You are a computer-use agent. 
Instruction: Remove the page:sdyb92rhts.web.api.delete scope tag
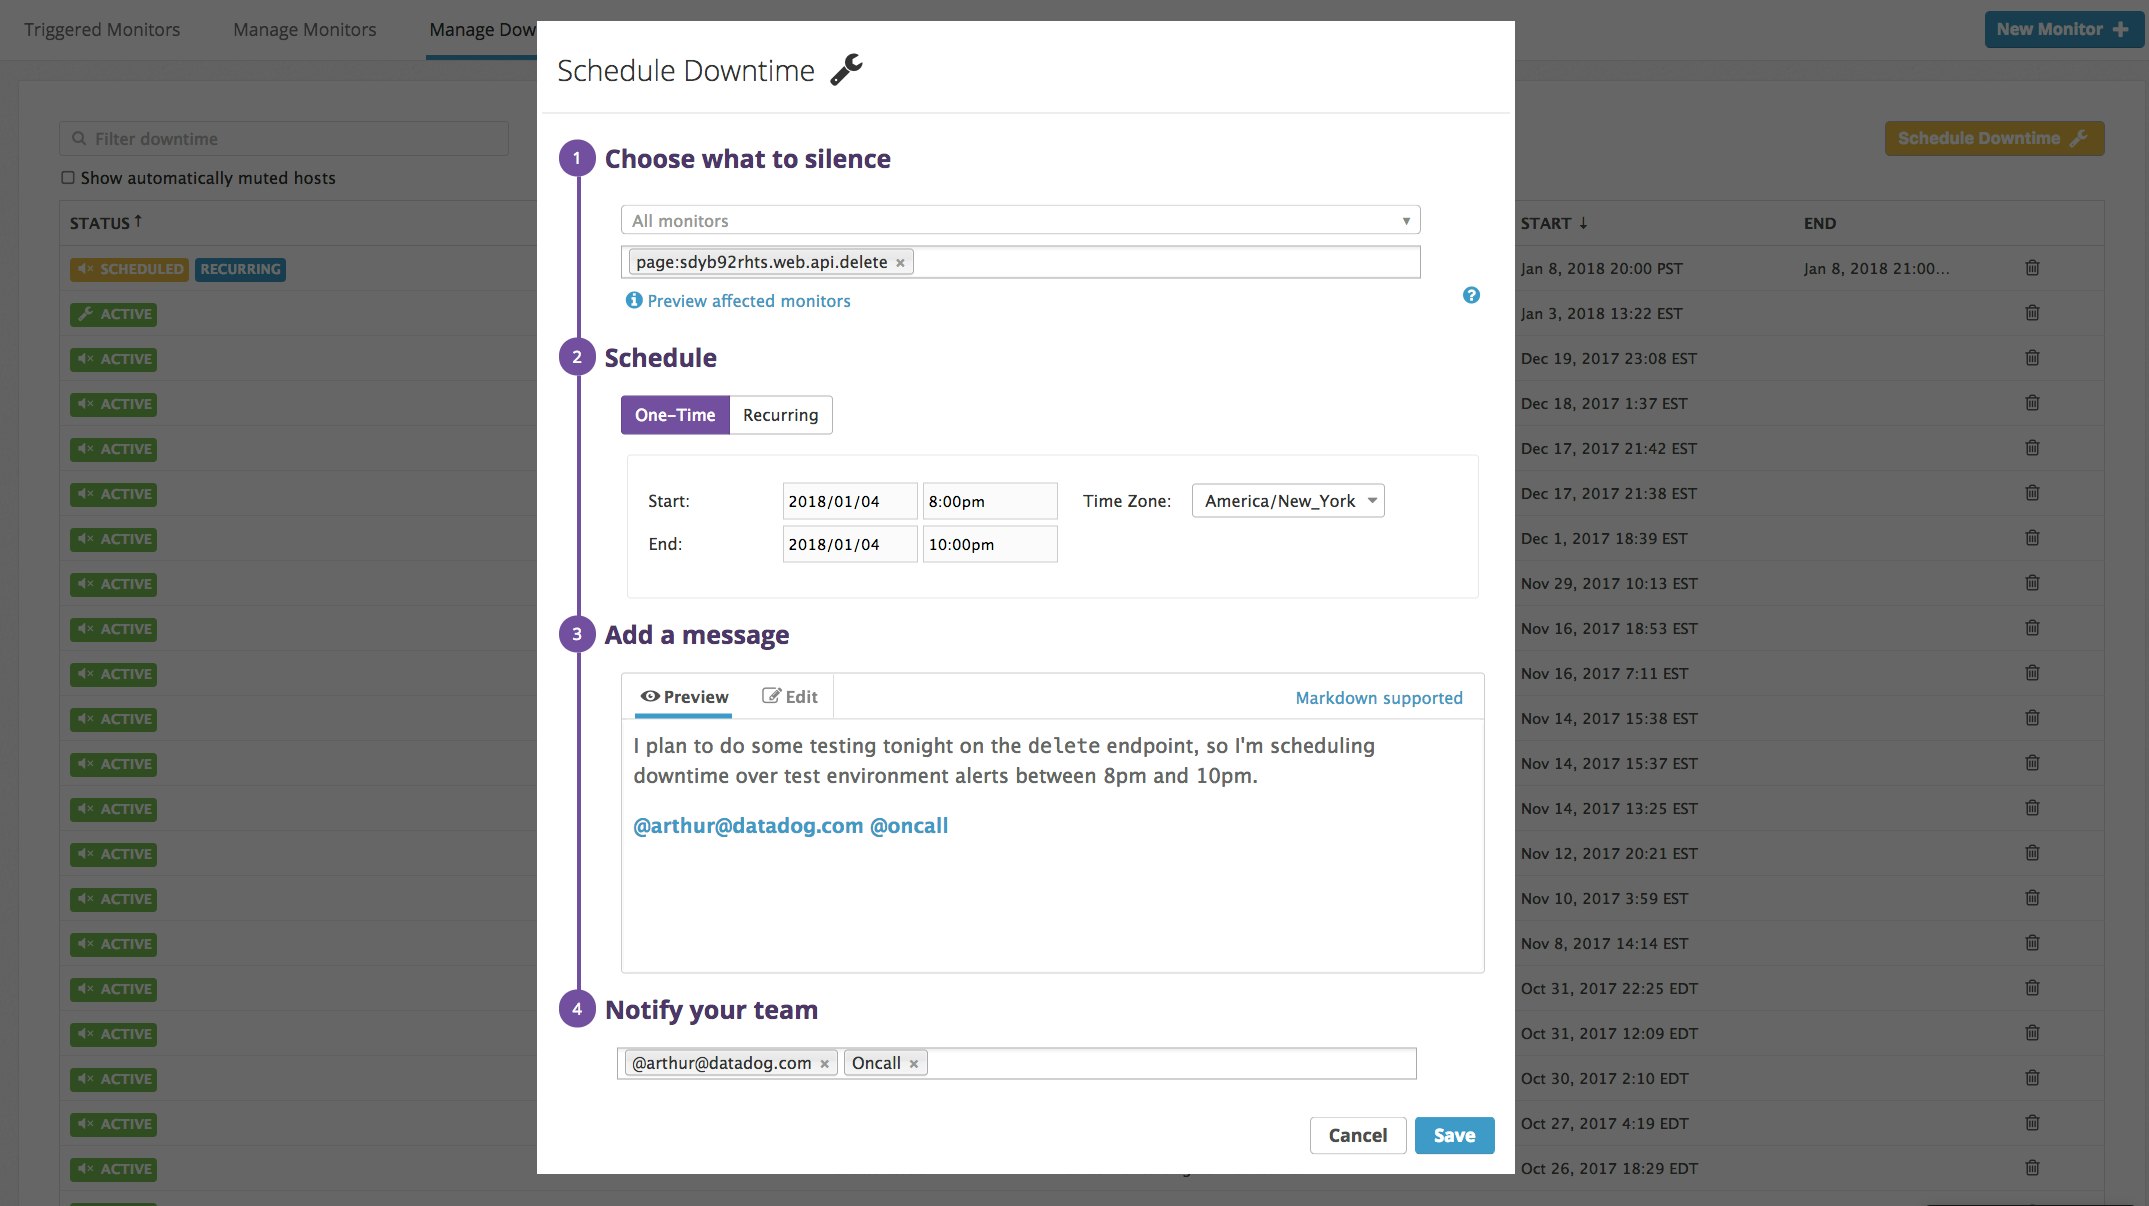(899, 261)
